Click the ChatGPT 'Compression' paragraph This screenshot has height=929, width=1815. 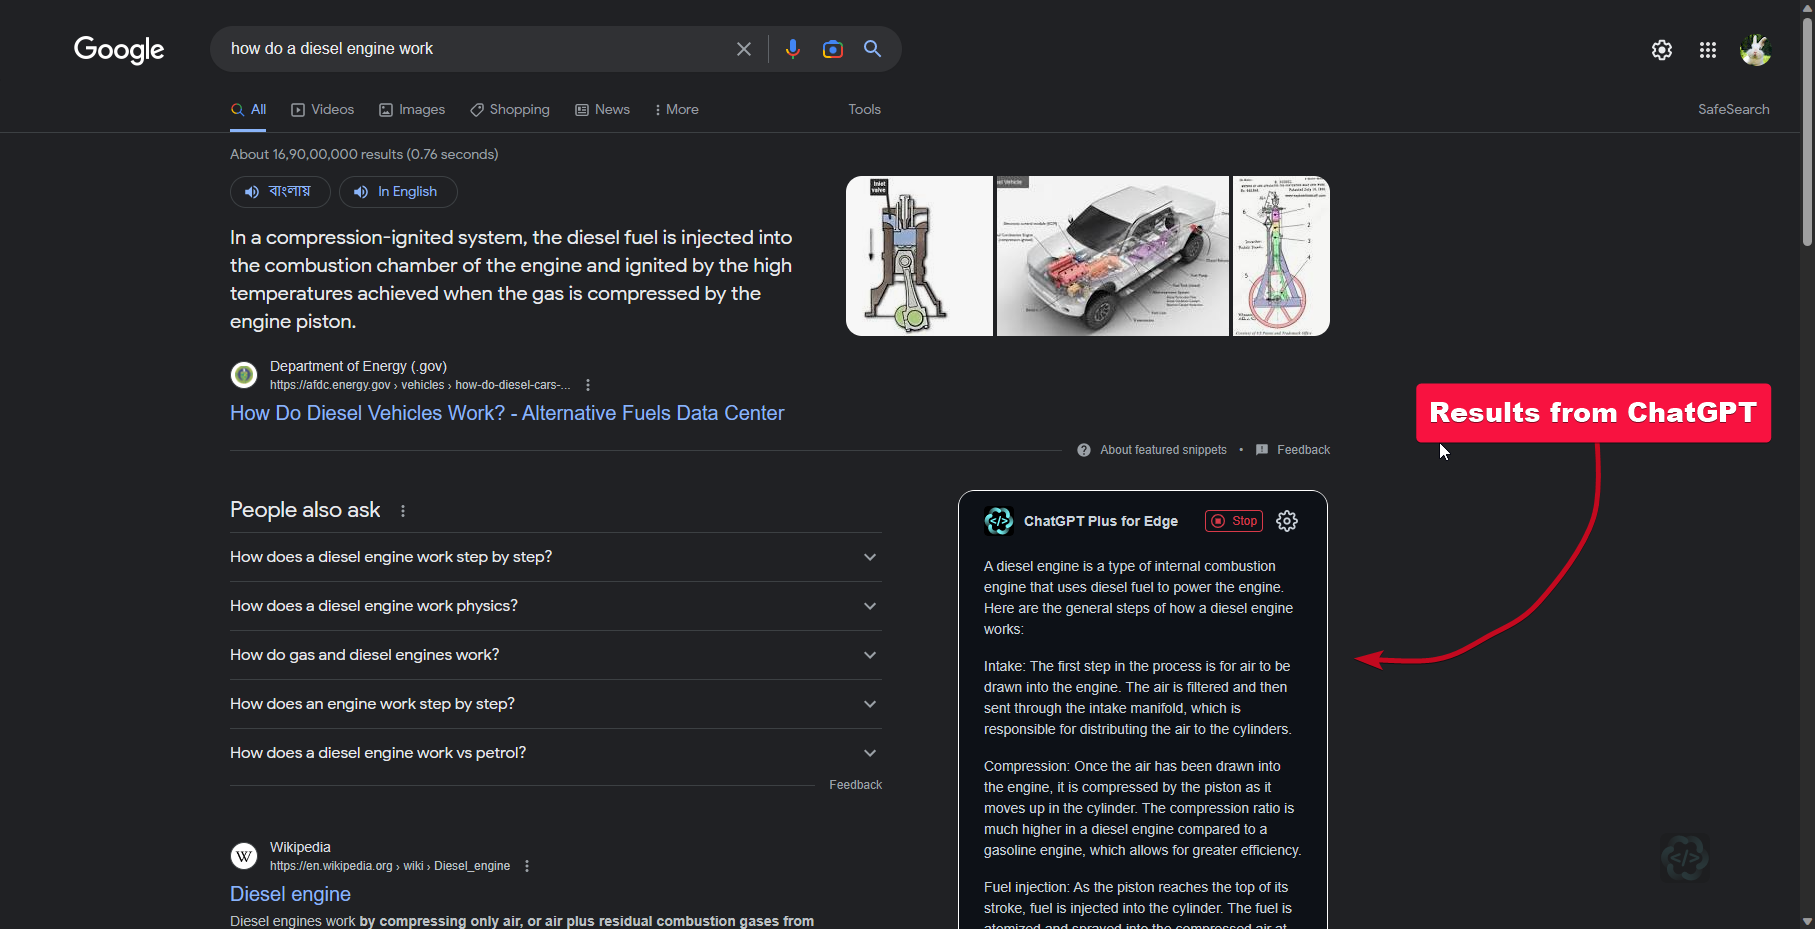point(1143,808)
